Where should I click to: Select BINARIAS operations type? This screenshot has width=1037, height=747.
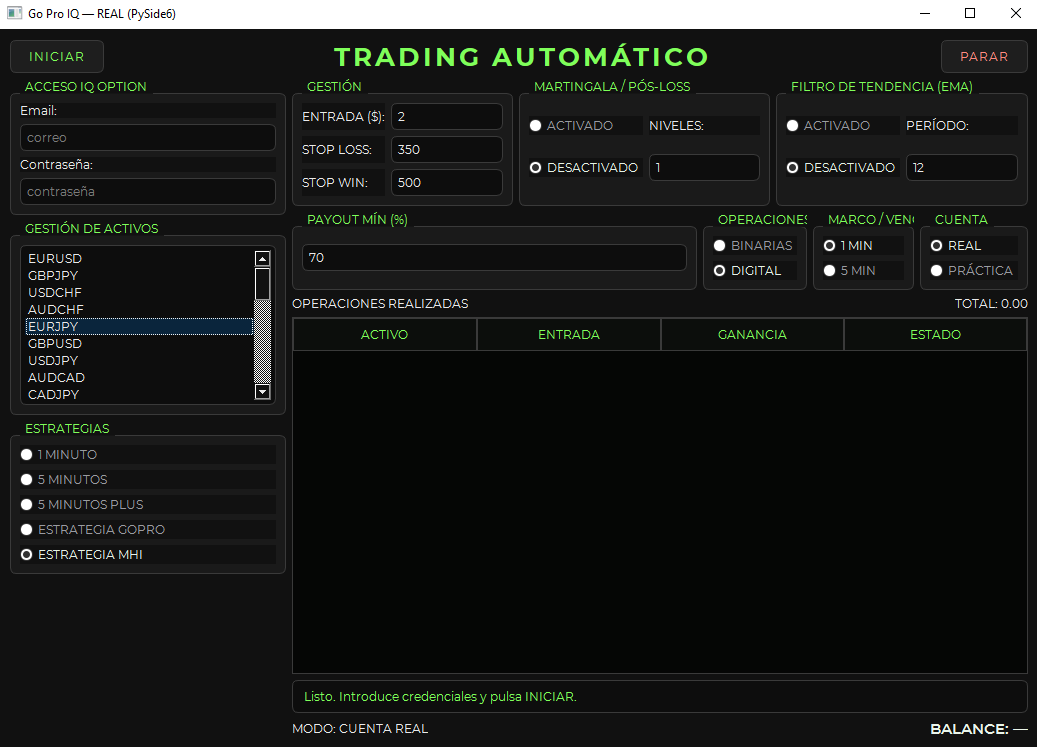[755, 246]
